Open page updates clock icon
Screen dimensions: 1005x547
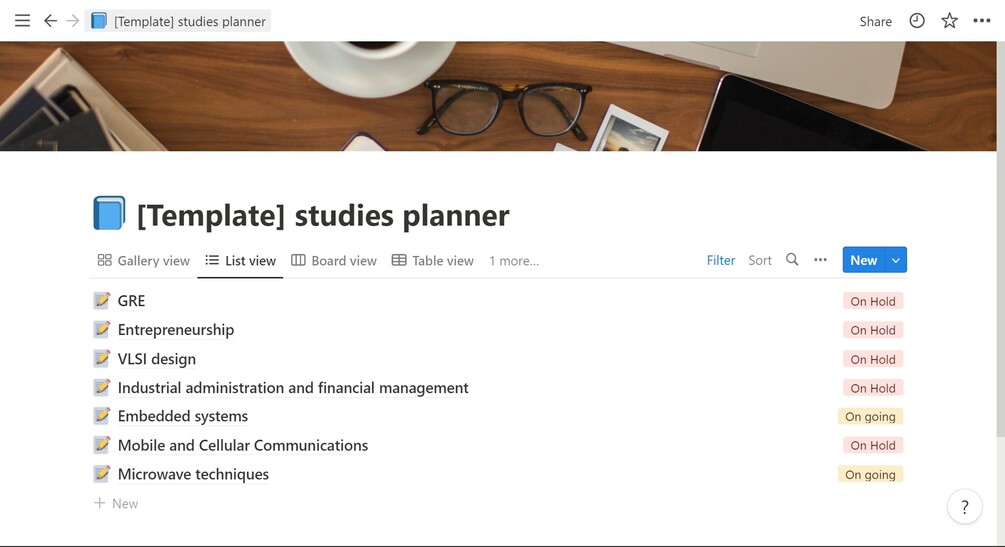tap(917, 20)
